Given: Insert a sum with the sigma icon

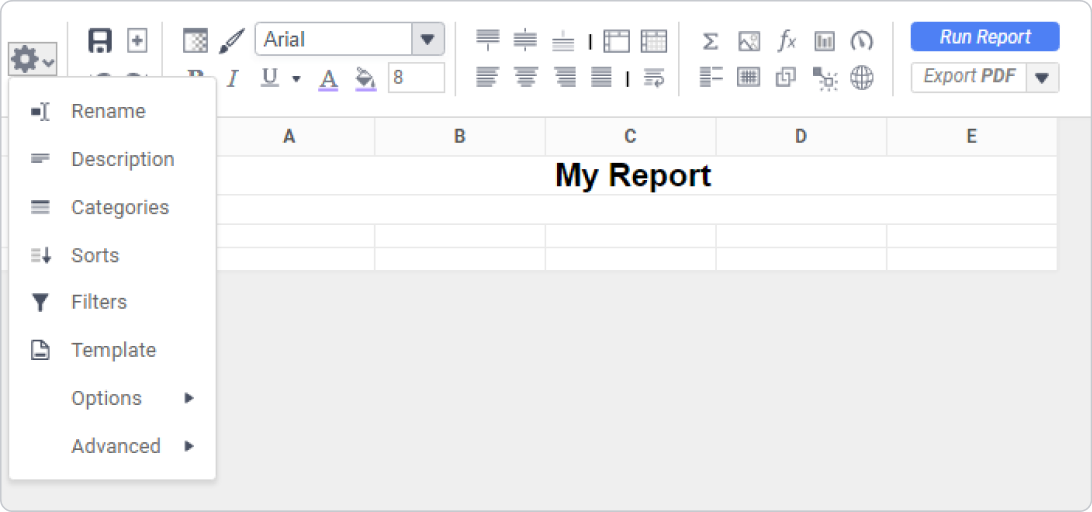Looking at the screenshot, I should point(710,41).
